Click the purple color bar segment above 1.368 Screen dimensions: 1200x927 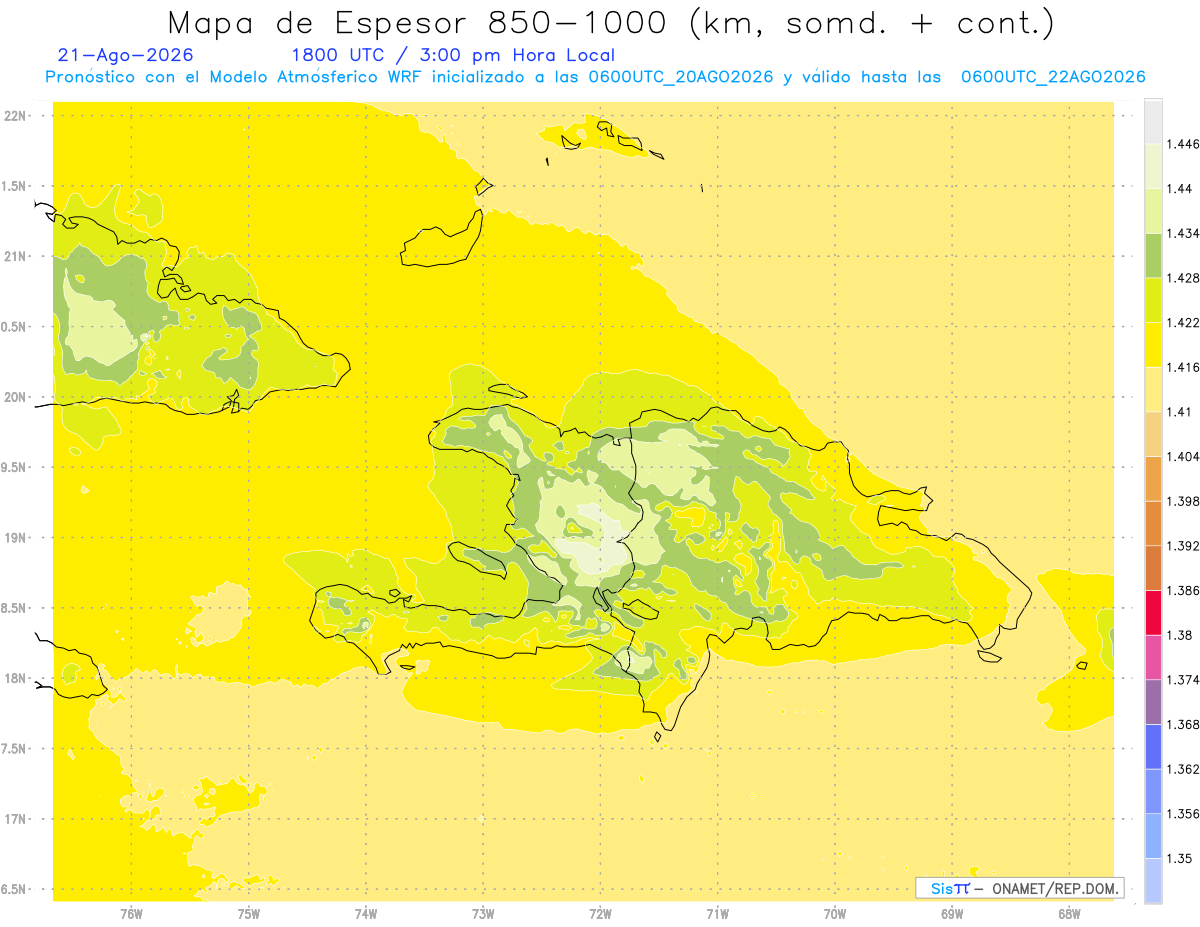(1153, 701)
